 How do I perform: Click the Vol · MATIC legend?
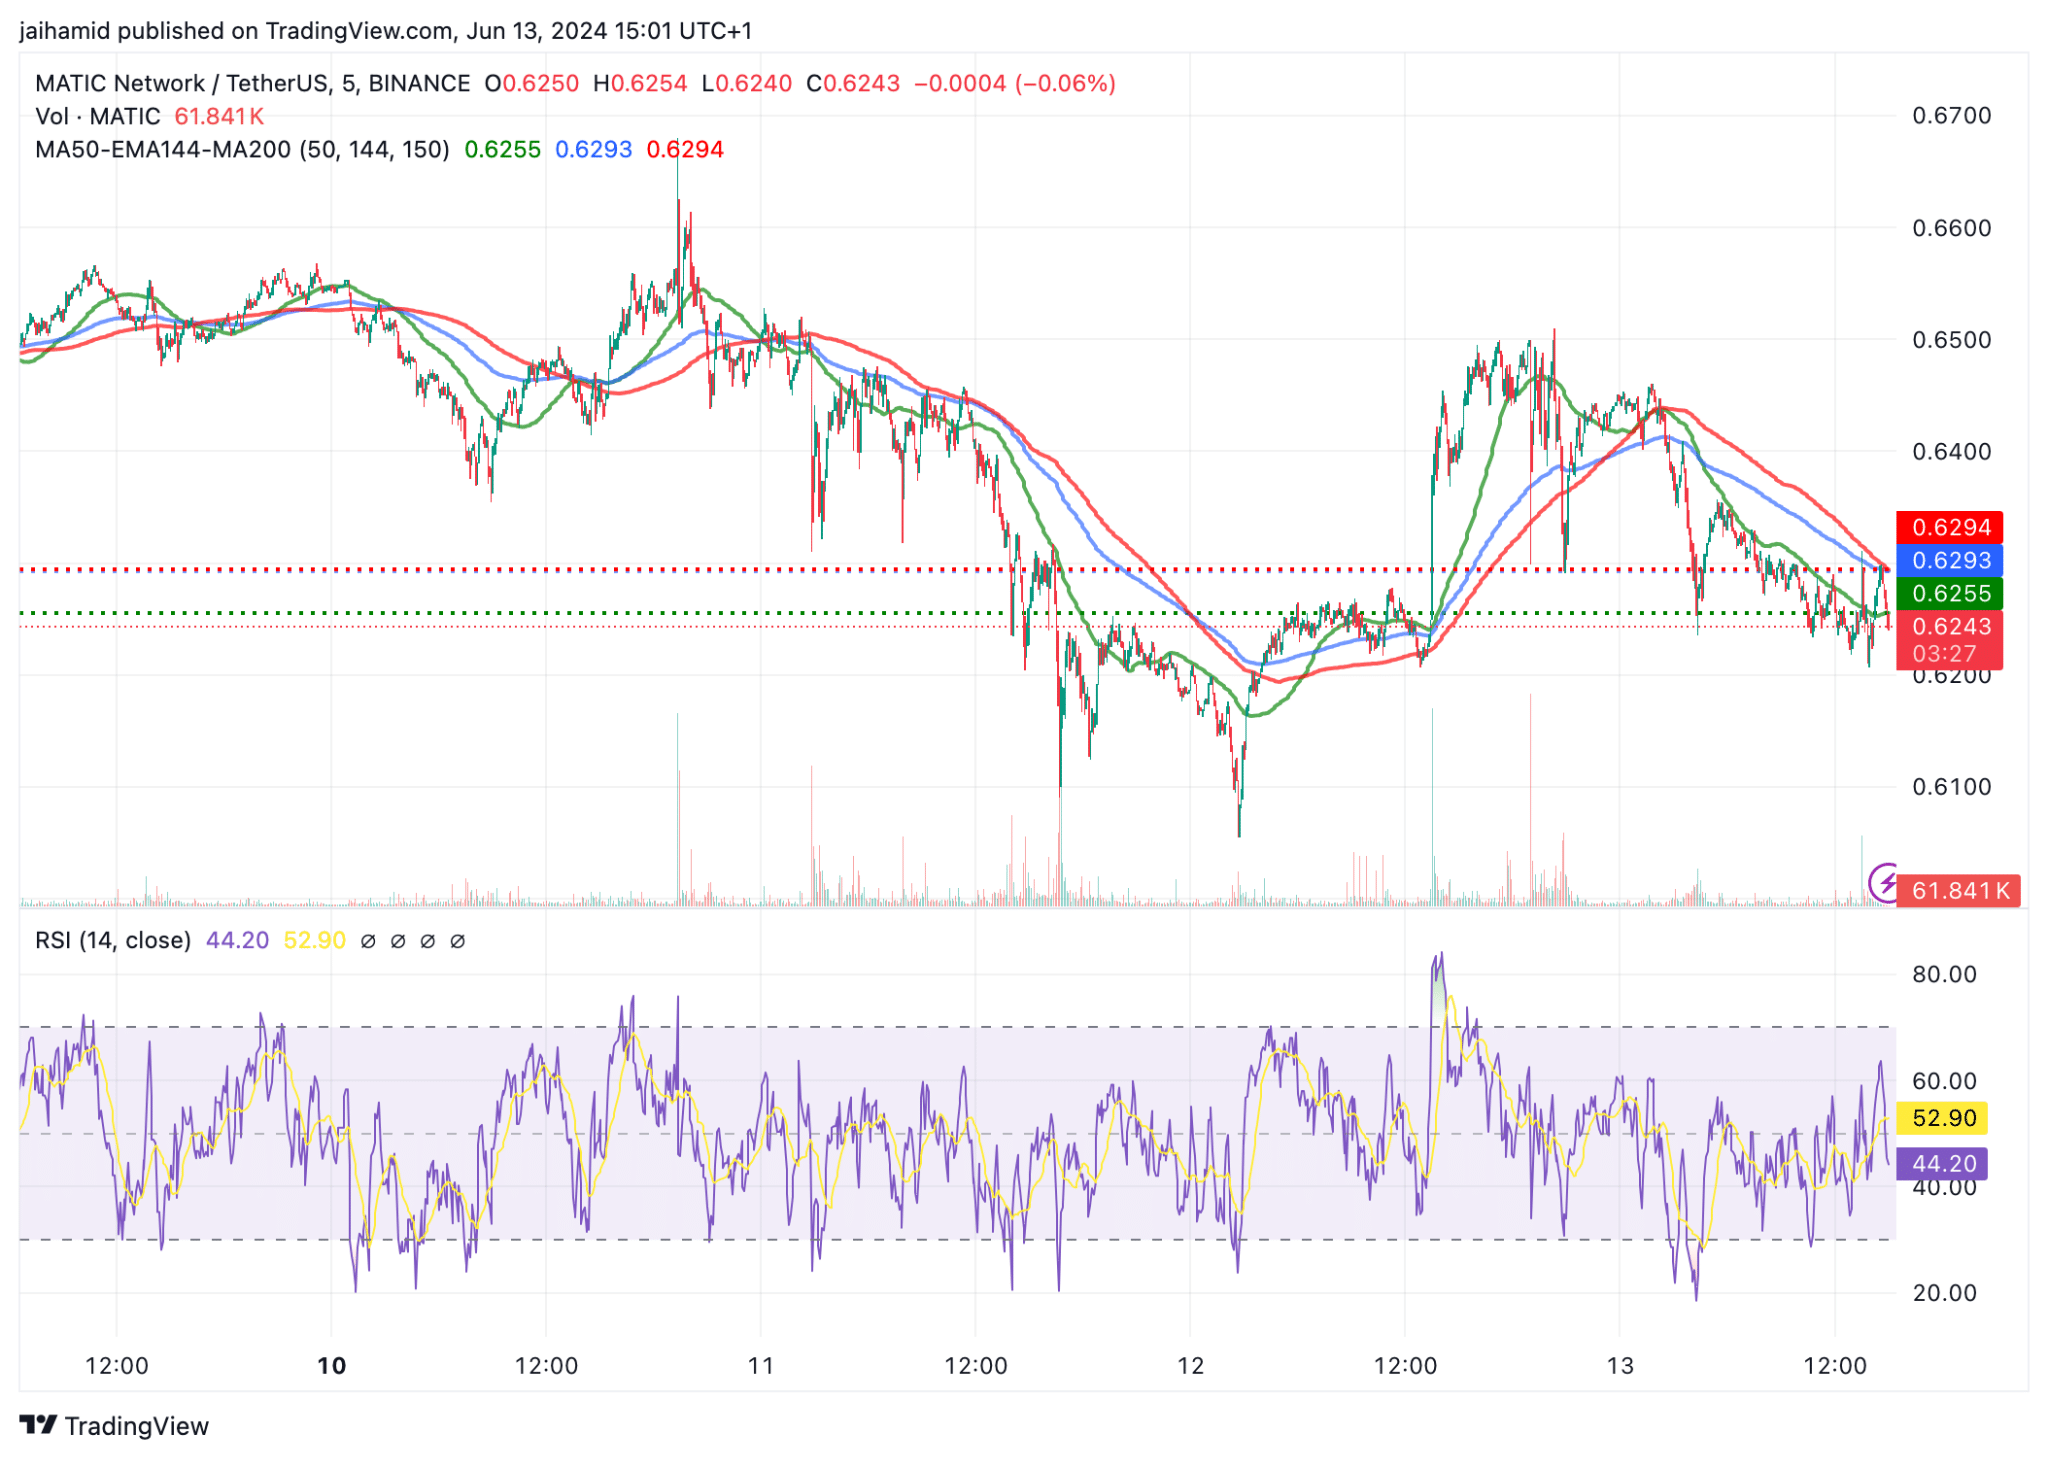pos(98,116)
